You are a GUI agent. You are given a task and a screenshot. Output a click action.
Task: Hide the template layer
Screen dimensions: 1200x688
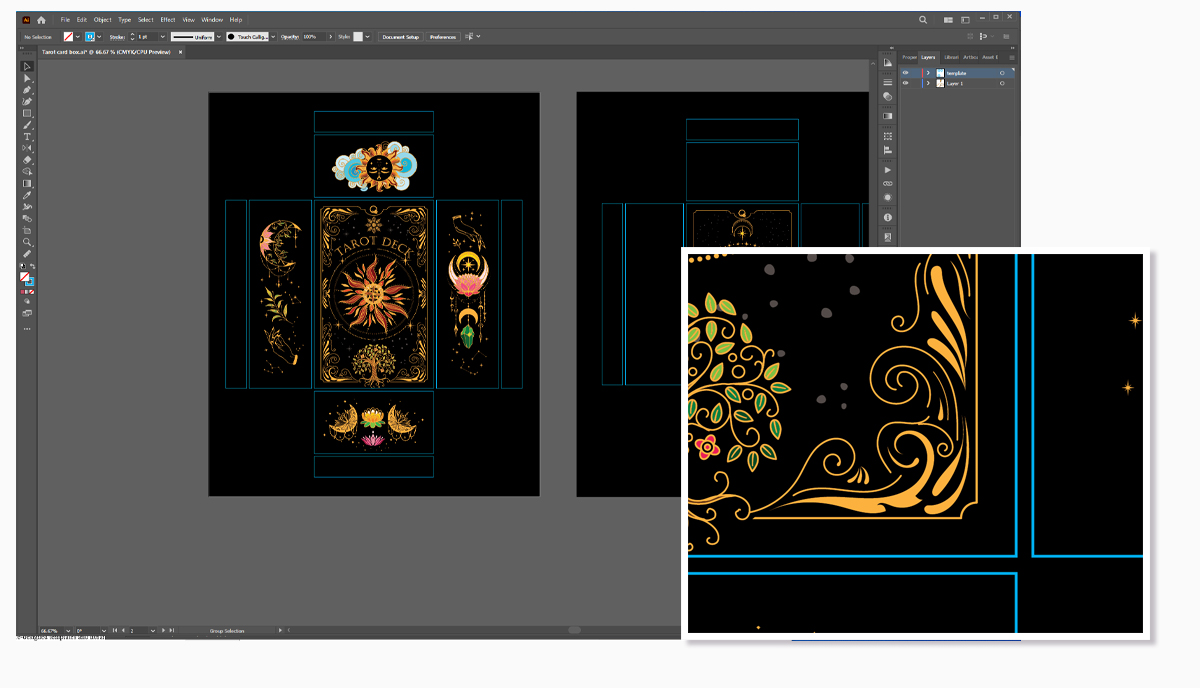coord(906,73)
